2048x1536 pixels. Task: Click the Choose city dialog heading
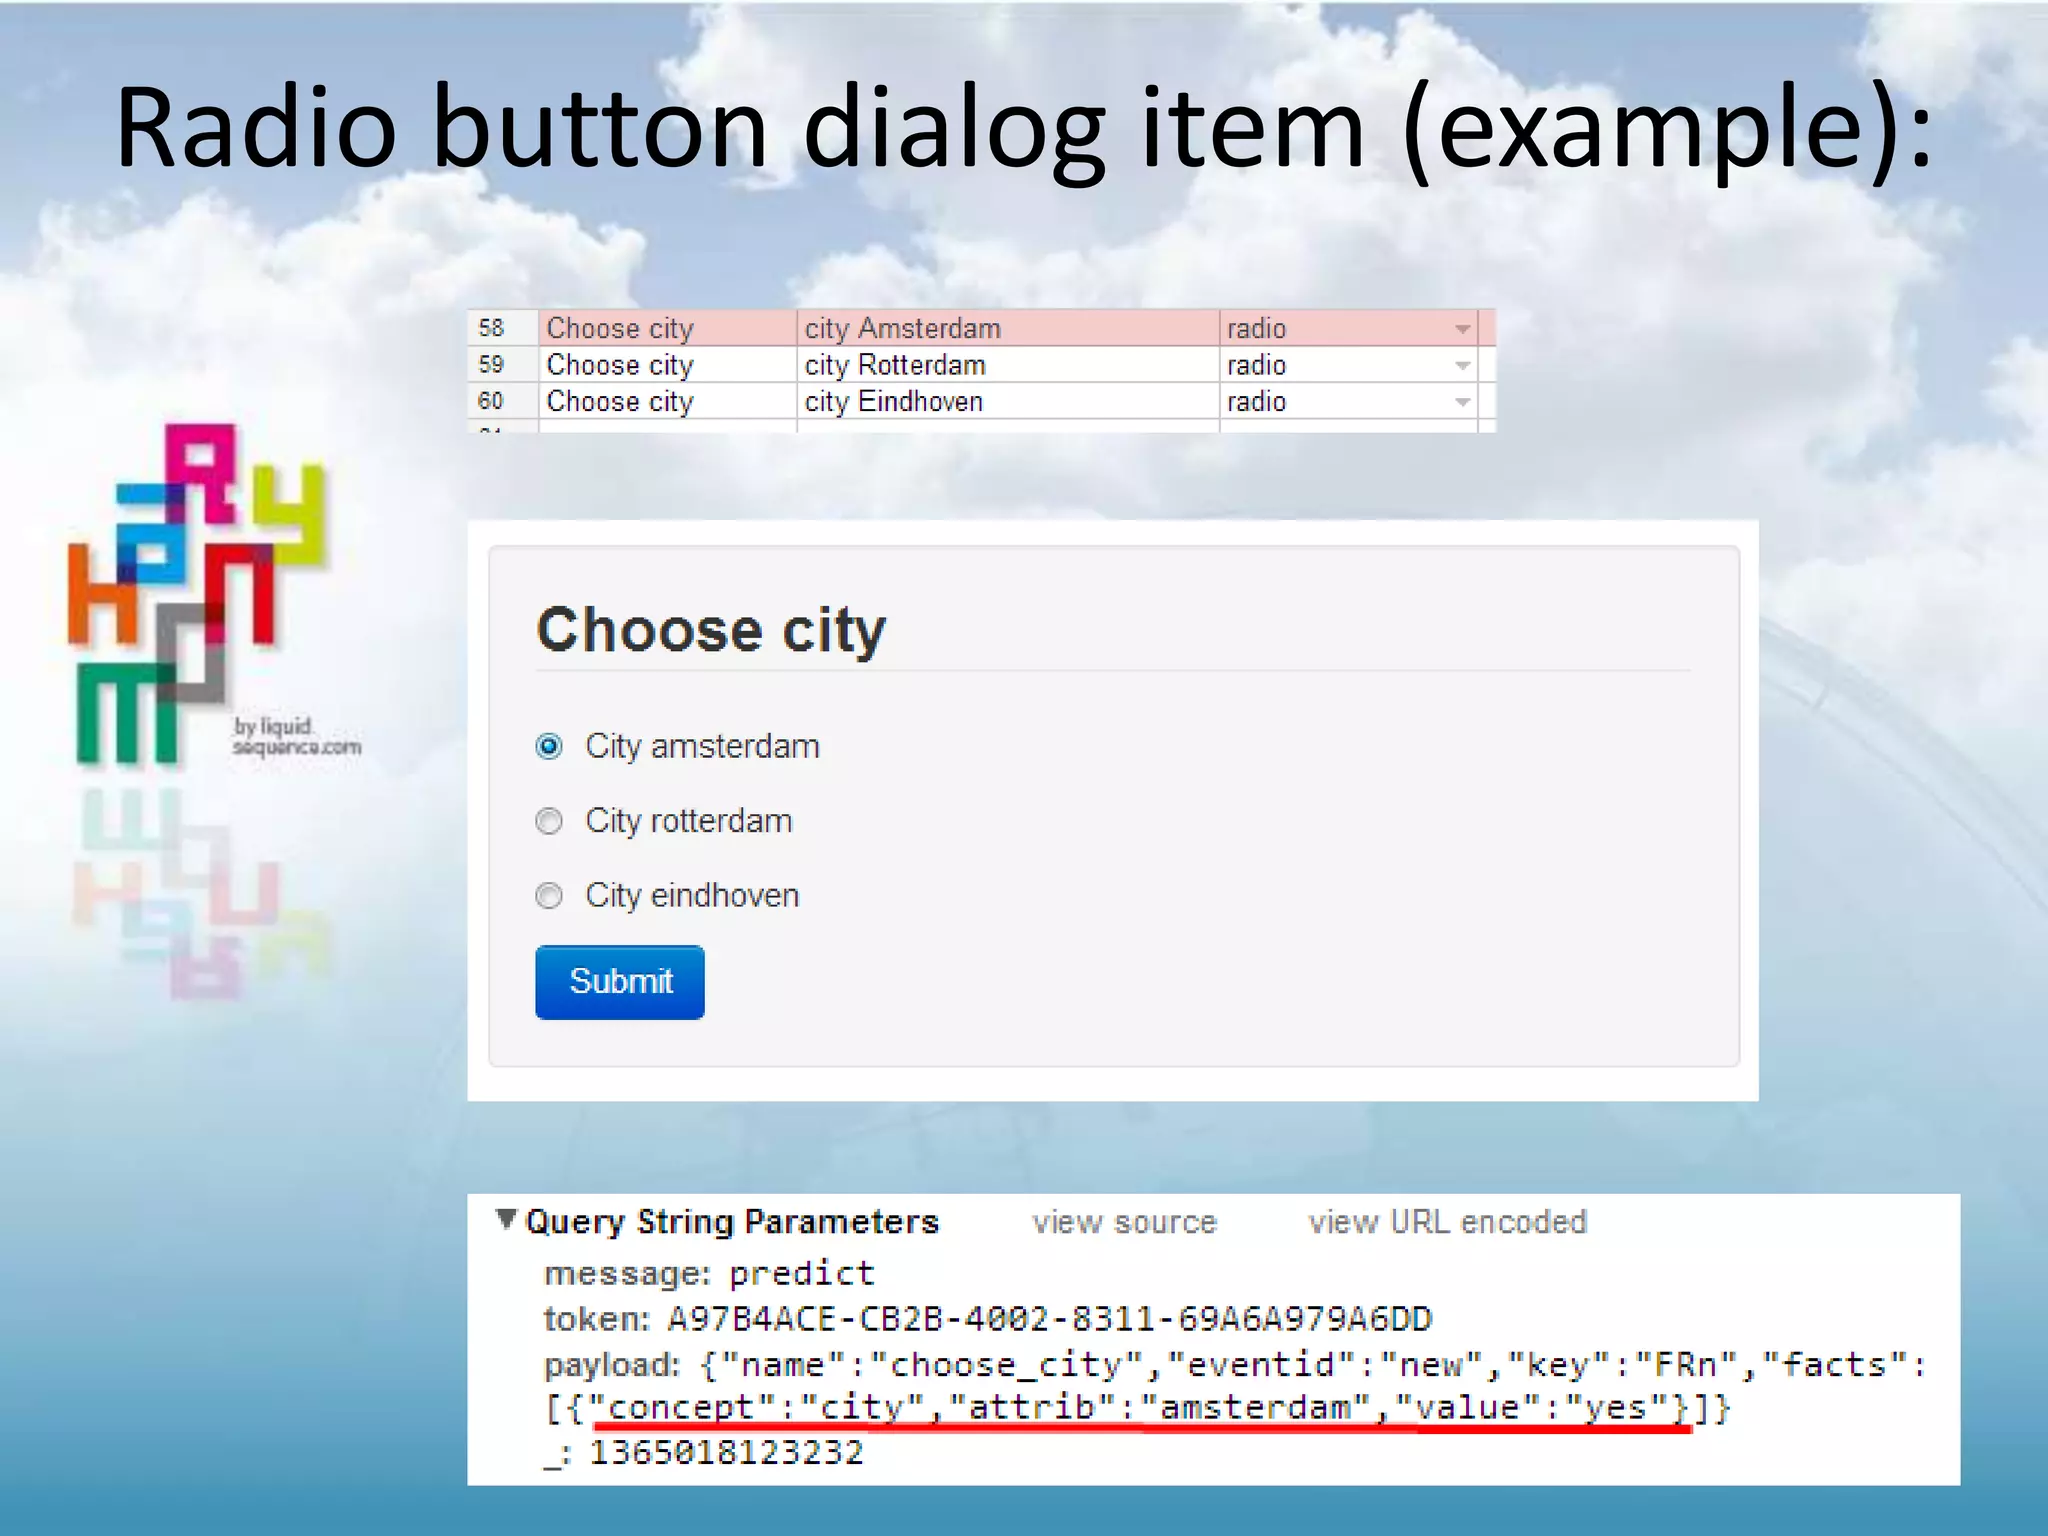(x=711, y=630)
